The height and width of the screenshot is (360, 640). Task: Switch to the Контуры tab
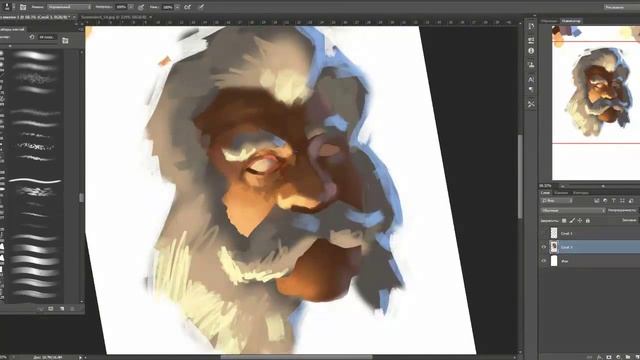[x=580, y=193]
